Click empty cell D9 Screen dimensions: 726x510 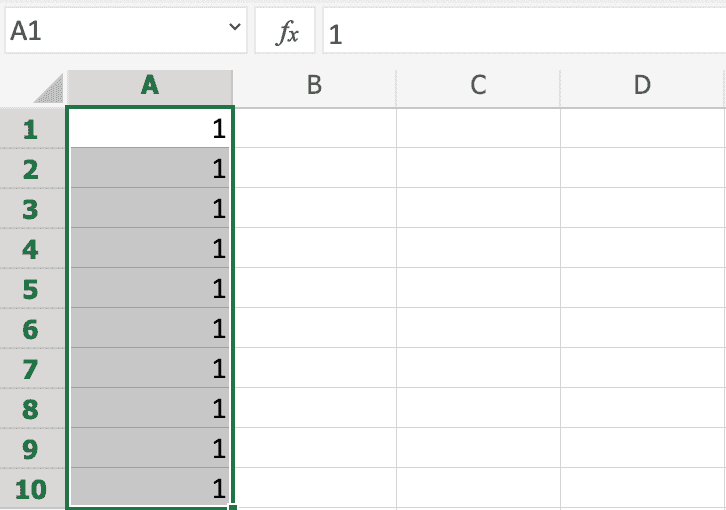pyautogui.click(x=642, y=449)
